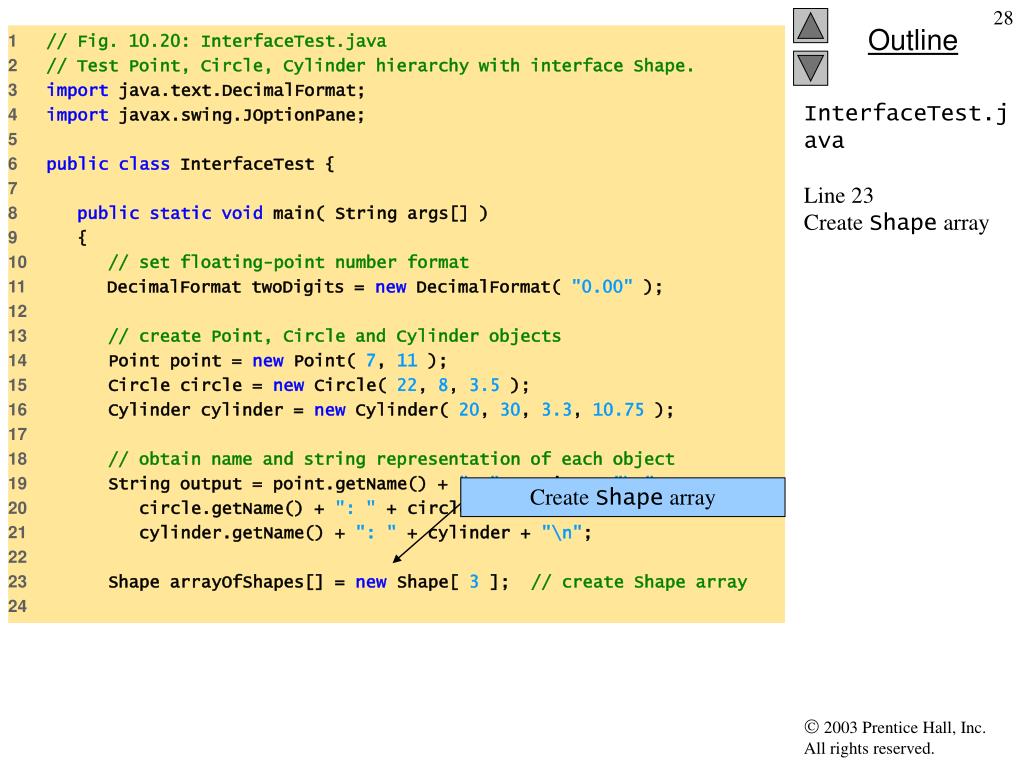Click the comment line about interface Shape
The width and height of the screenshot is (1024, 768).
click(370, 66)
